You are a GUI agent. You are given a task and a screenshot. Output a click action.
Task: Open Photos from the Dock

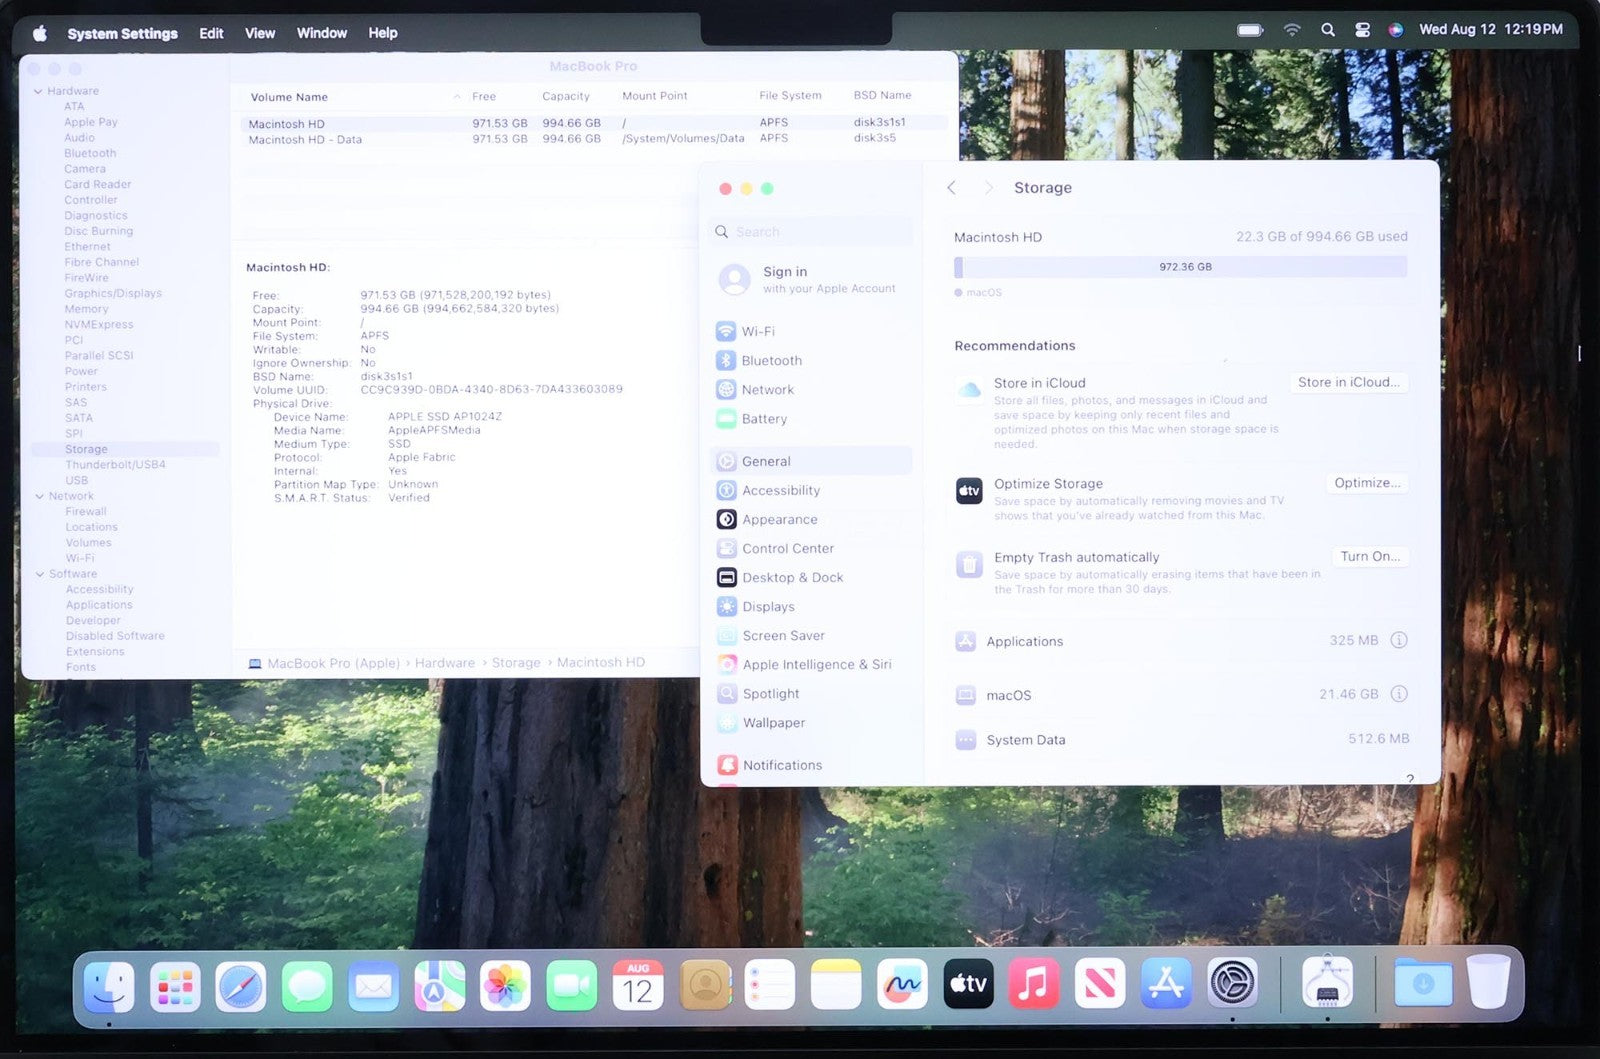[505, 987]
